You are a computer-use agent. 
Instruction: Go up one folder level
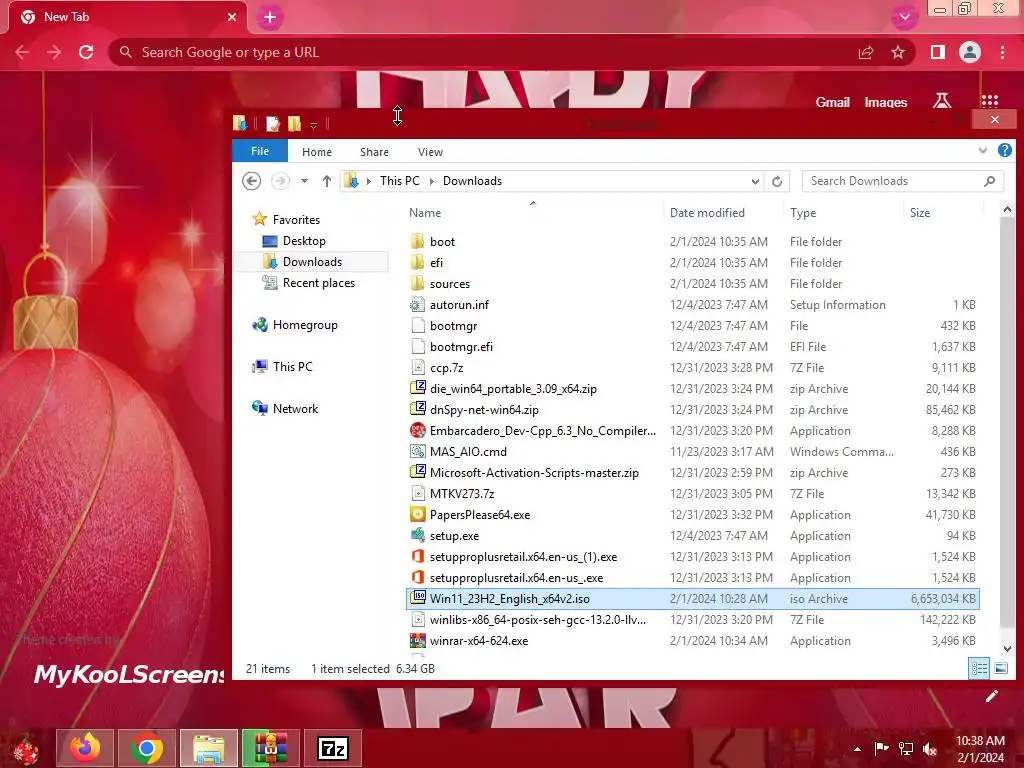click(327, 181)
